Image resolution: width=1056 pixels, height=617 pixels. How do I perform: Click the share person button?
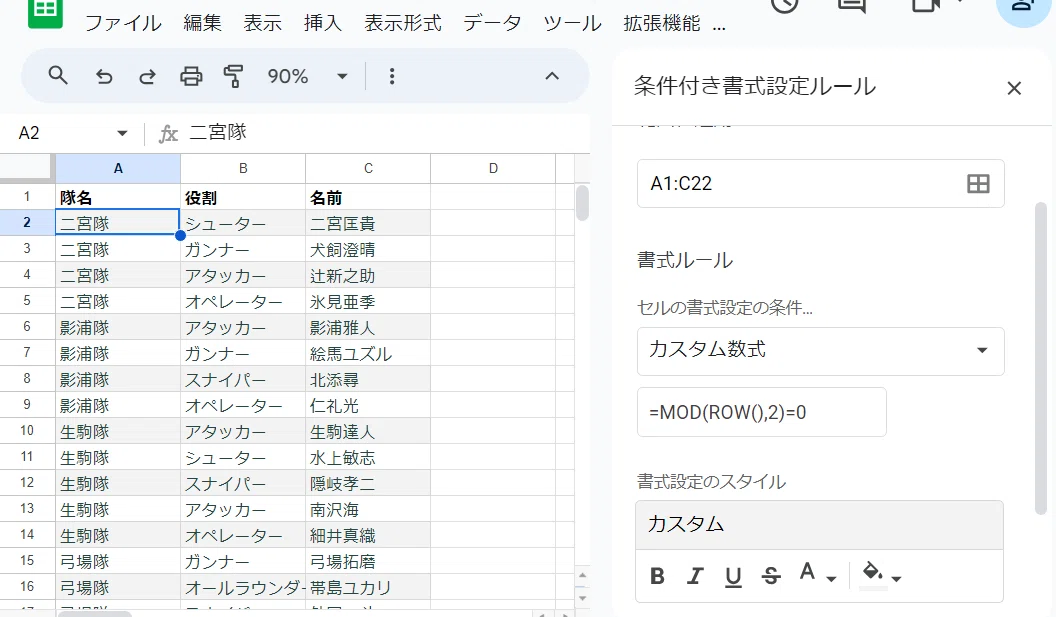pyautogui.click(x=1022, y=7)
